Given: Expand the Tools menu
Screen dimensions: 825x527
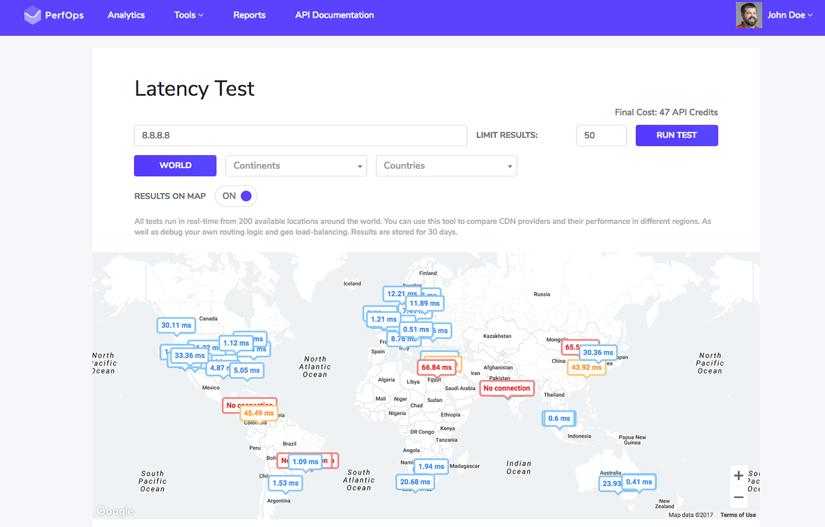Looking at the screenshot, I should (188, 15).
